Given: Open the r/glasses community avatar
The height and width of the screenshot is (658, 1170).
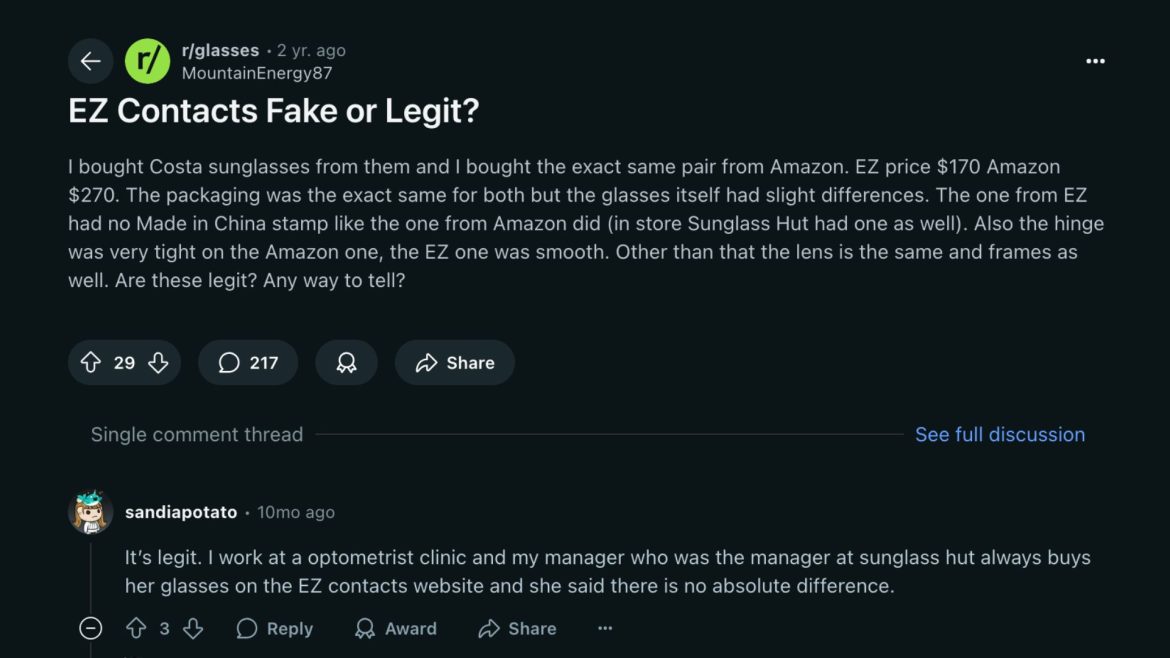Looking at the screenshot, I should (x=147, y=61).
